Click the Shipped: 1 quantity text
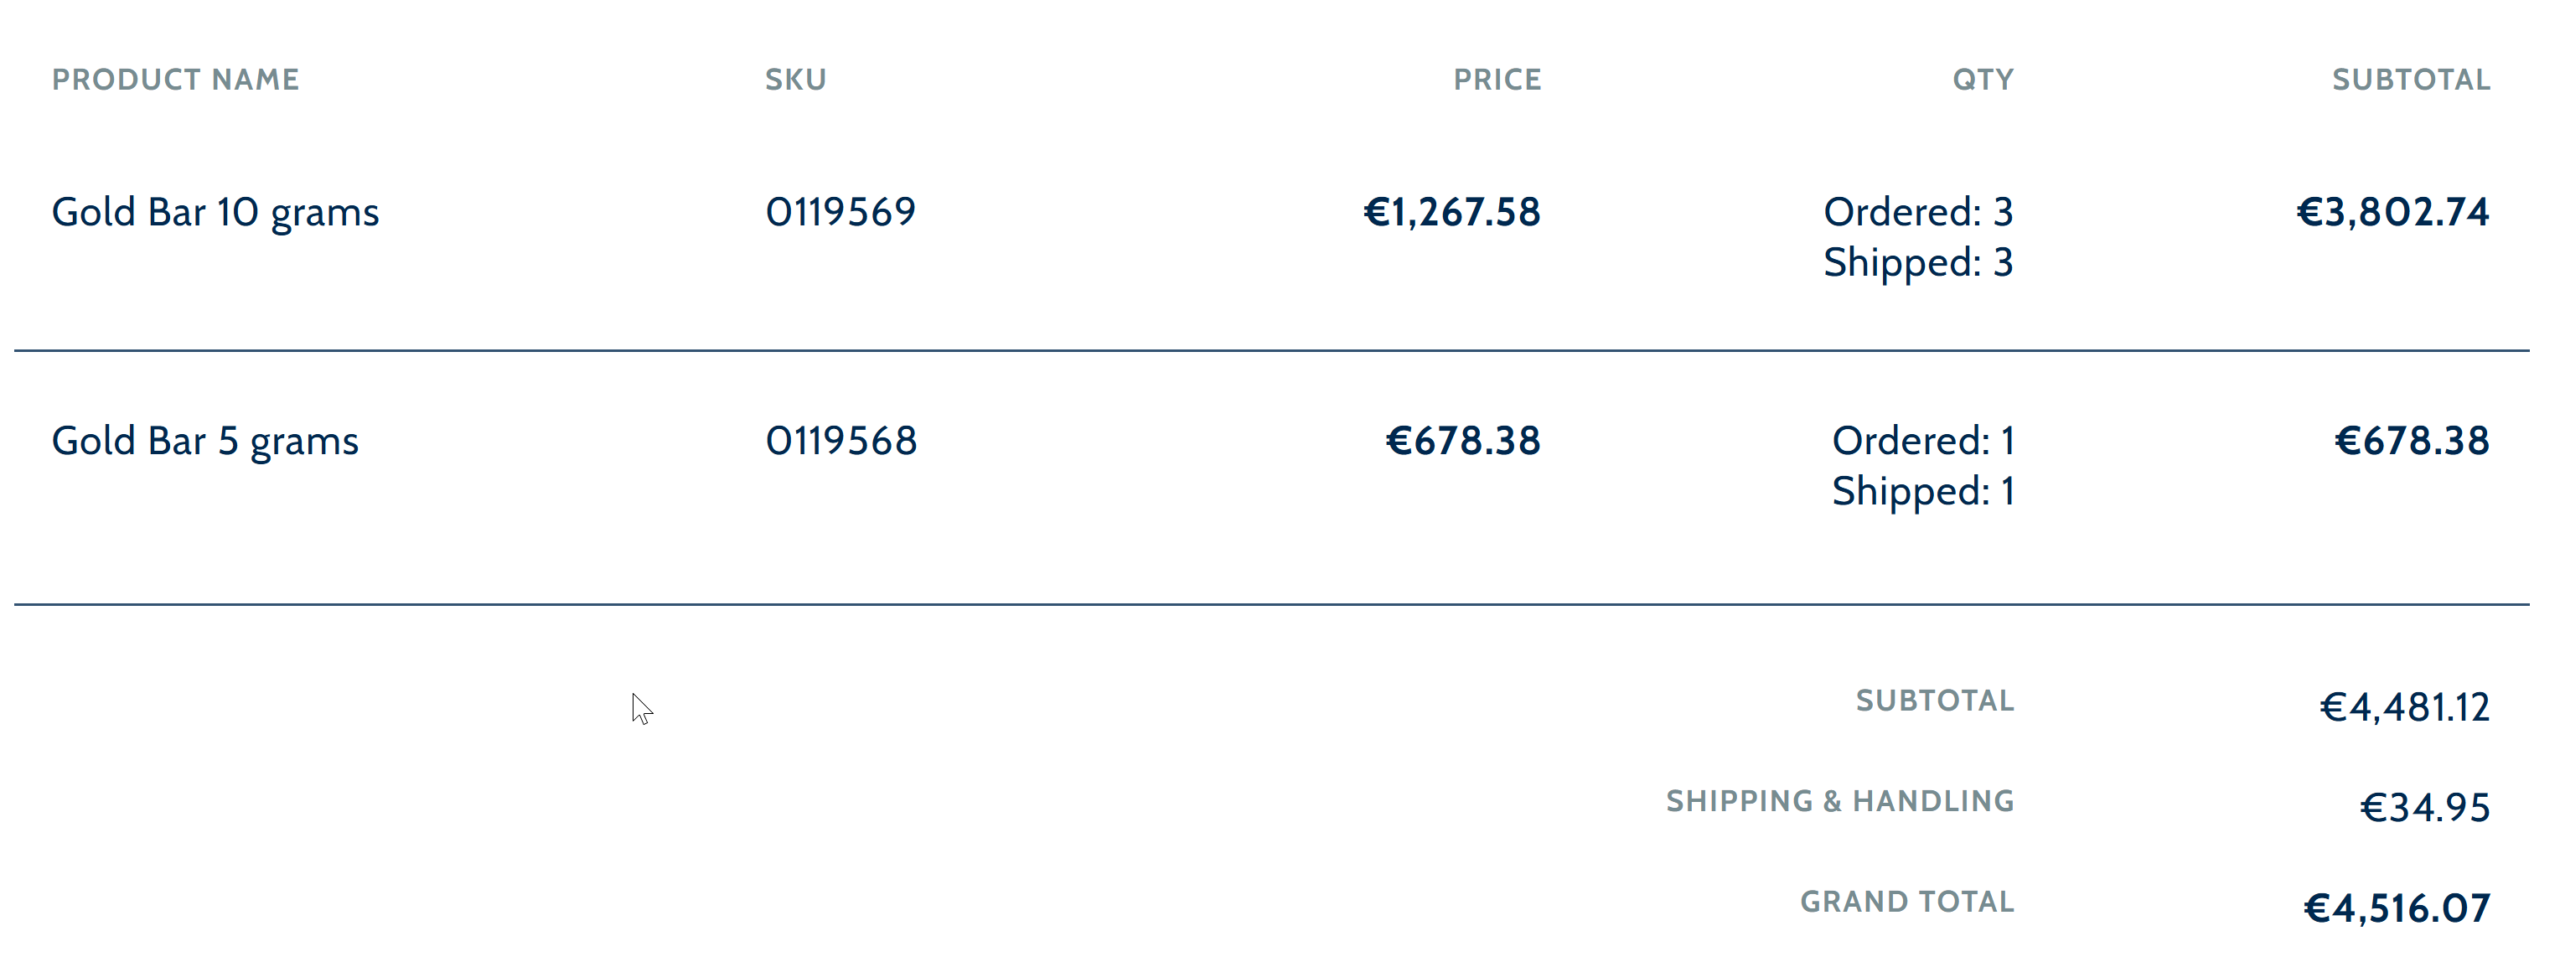The height and width of the screenshot is (962, 2560). coord(1922,492)
